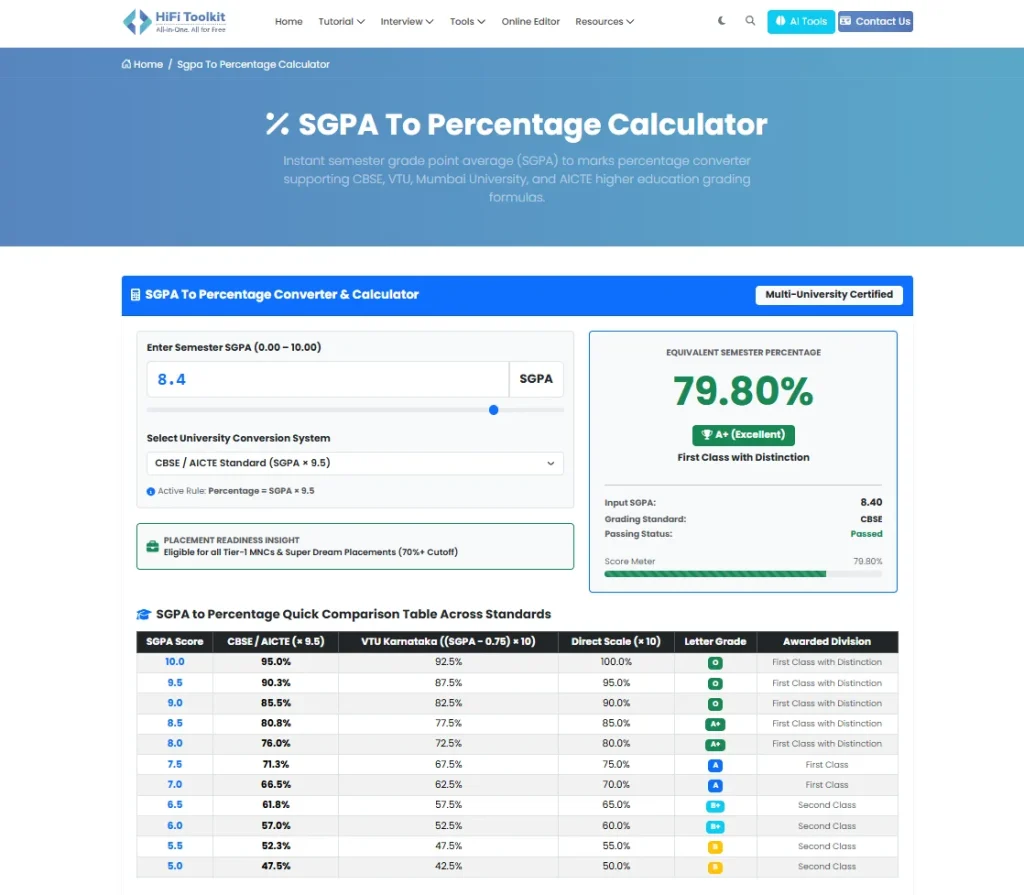Expand the Tutorial menu
This screenshot has height=895, width=1024.
pyautogui.click(x=342, y=22)
